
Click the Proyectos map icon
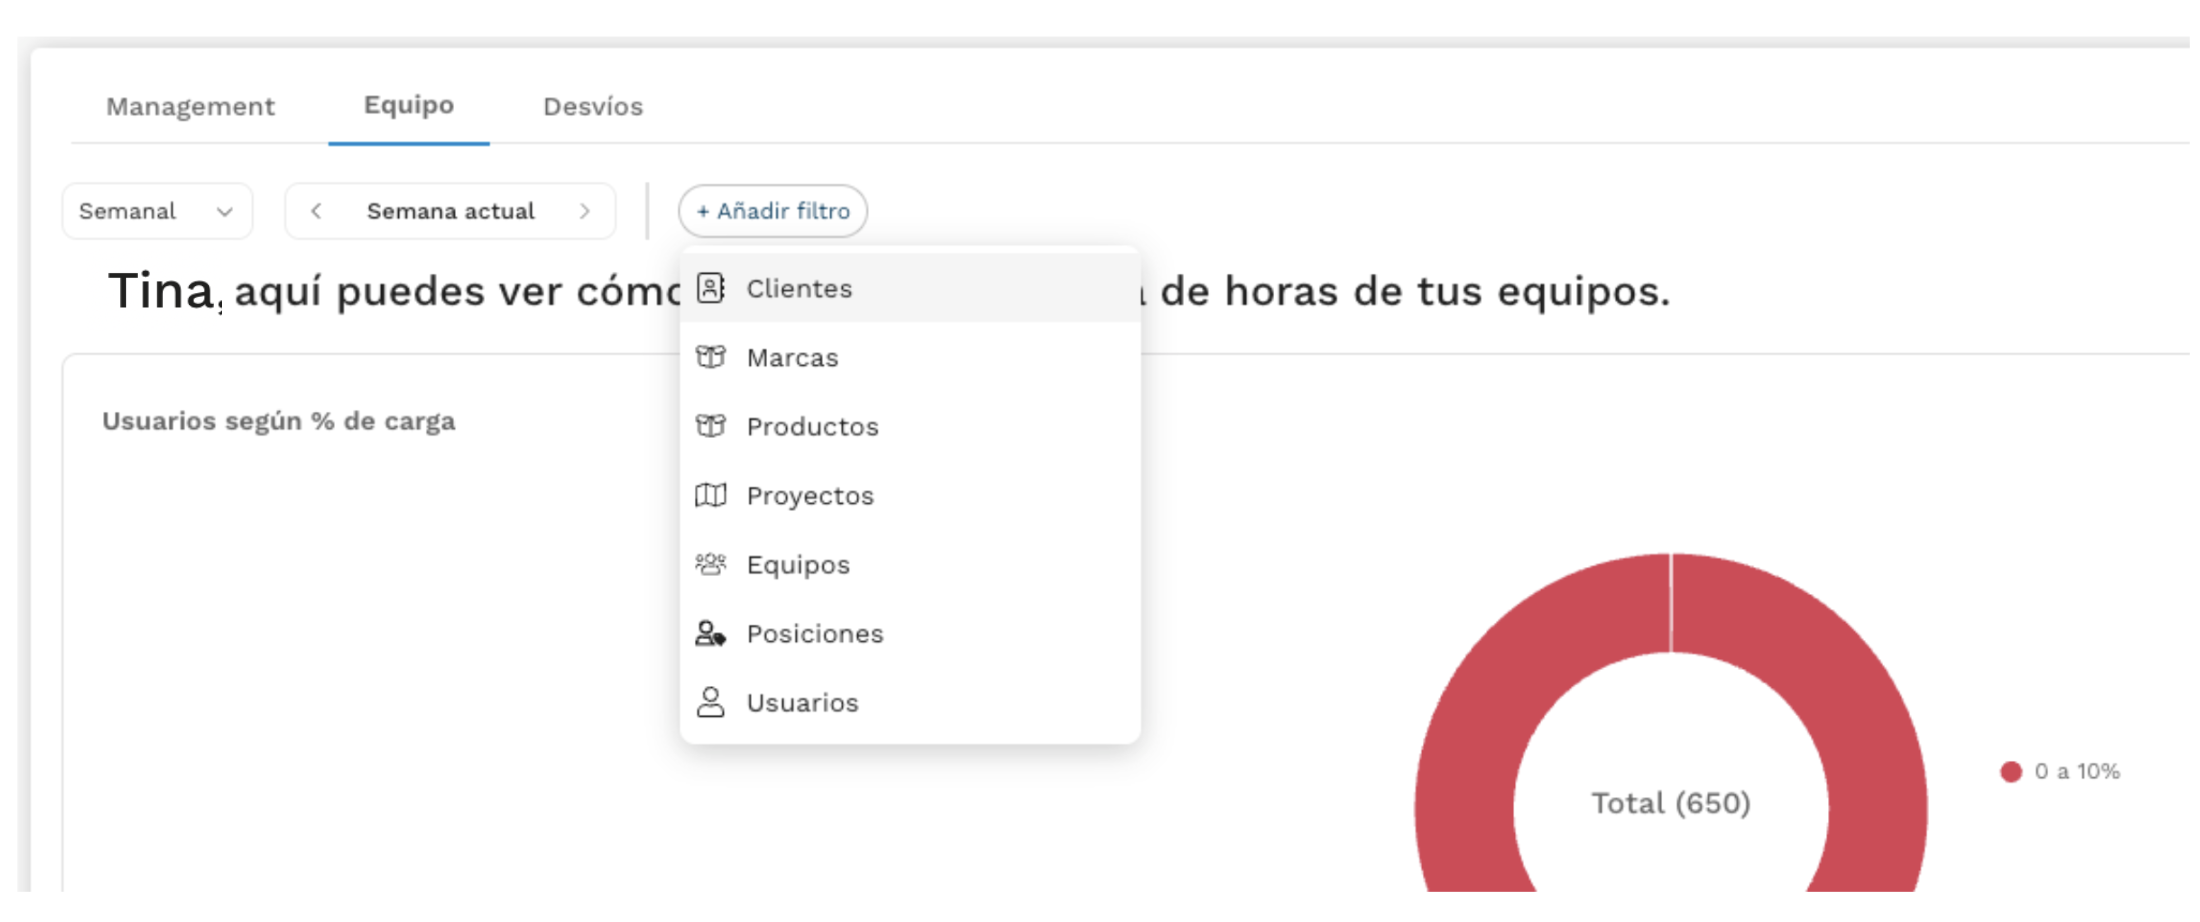click(x=710, y=495)
